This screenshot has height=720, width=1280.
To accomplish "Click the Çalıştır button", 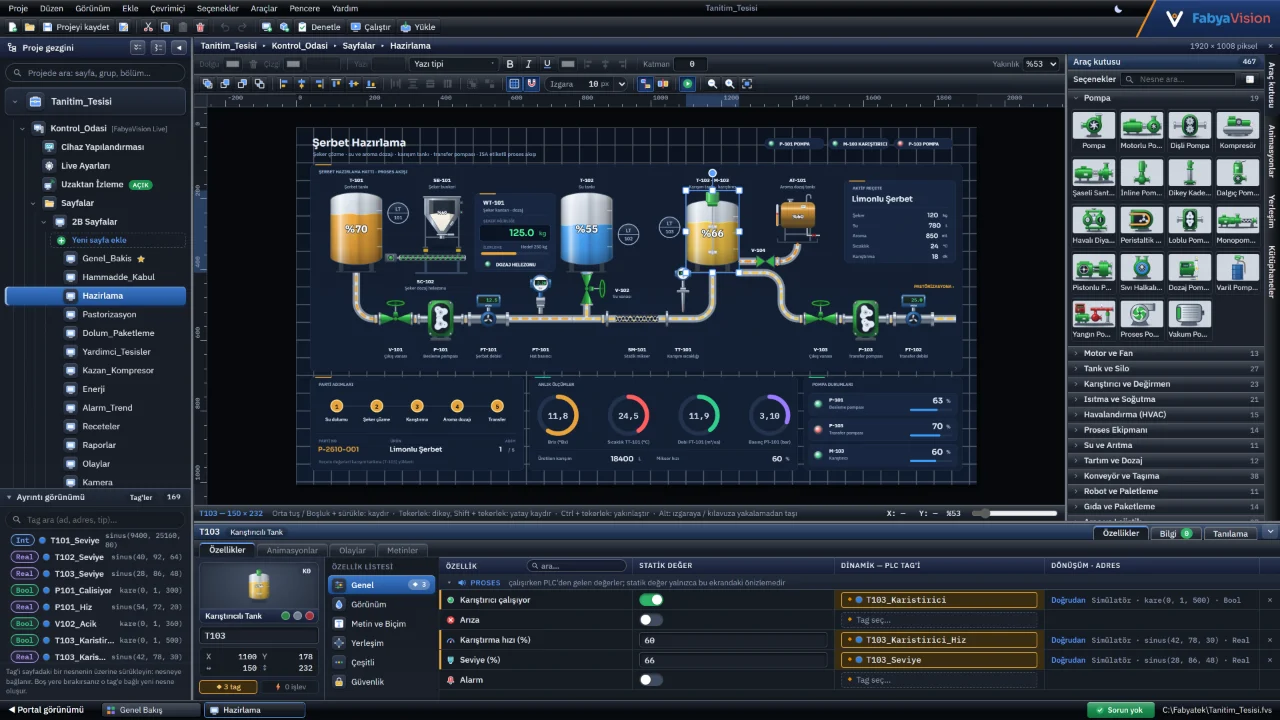I will pos(370,27).
